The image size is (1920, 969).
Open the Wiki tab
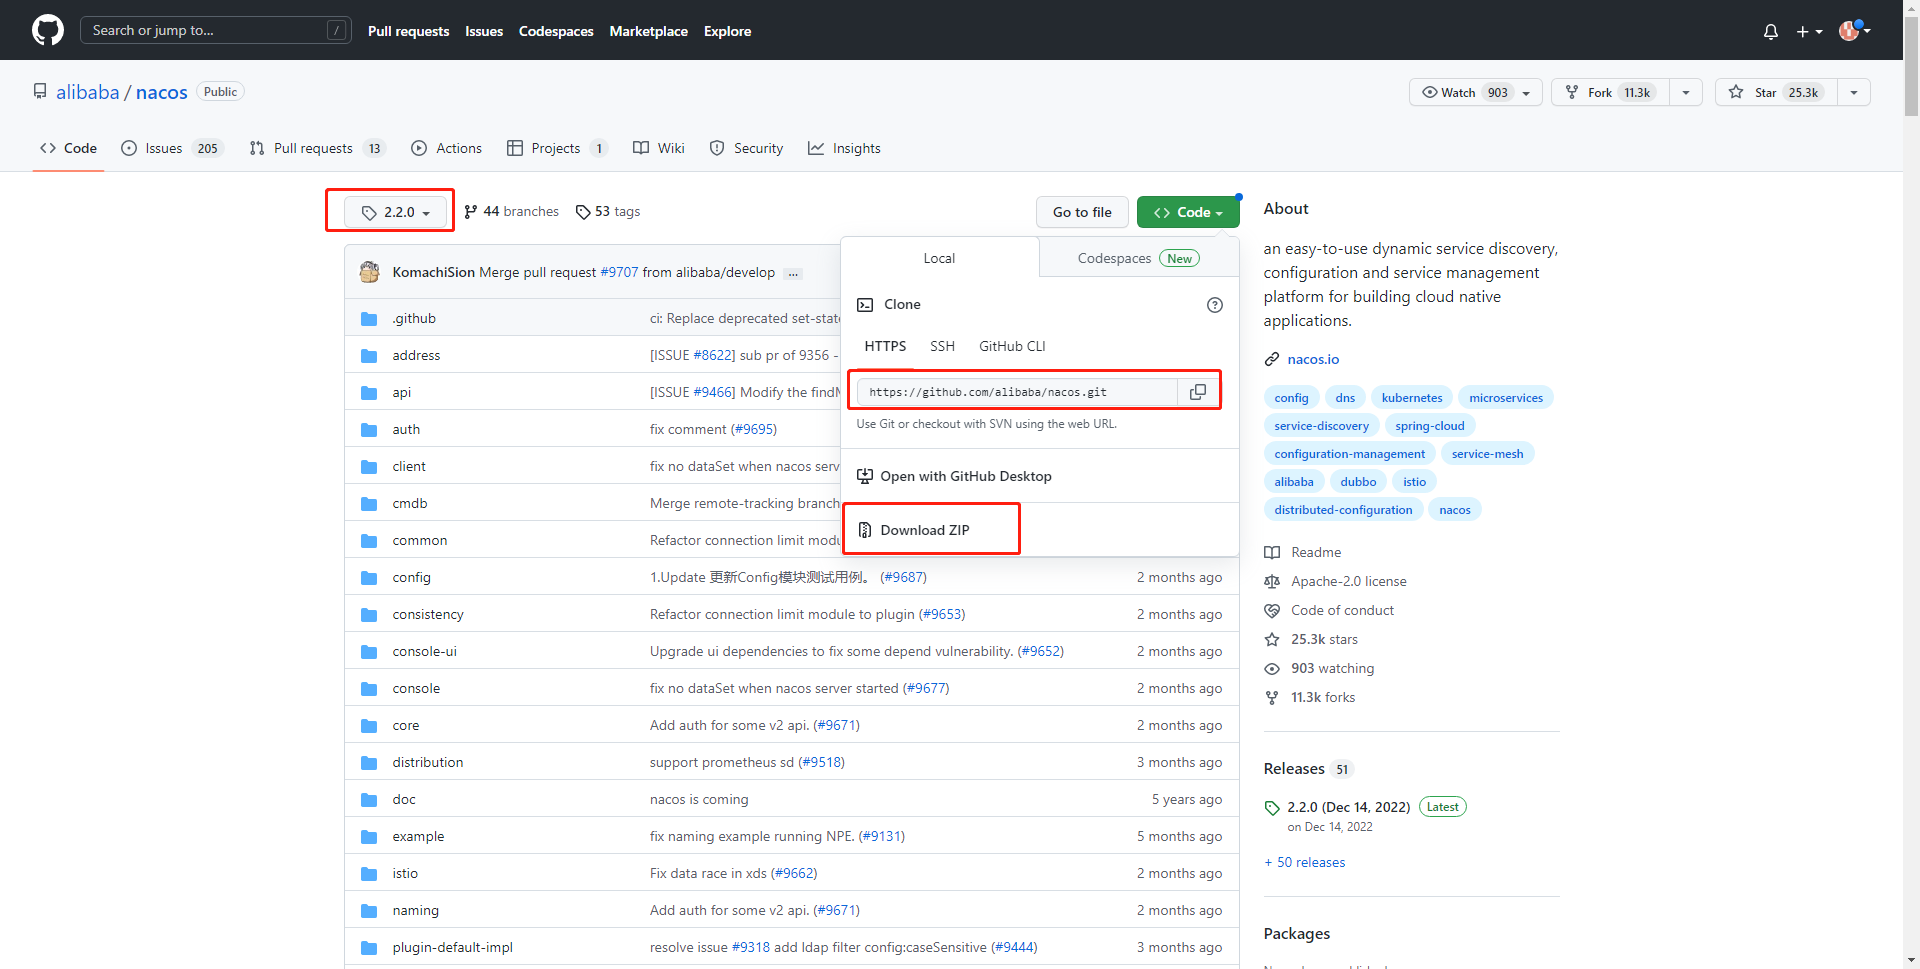(659, 148)
